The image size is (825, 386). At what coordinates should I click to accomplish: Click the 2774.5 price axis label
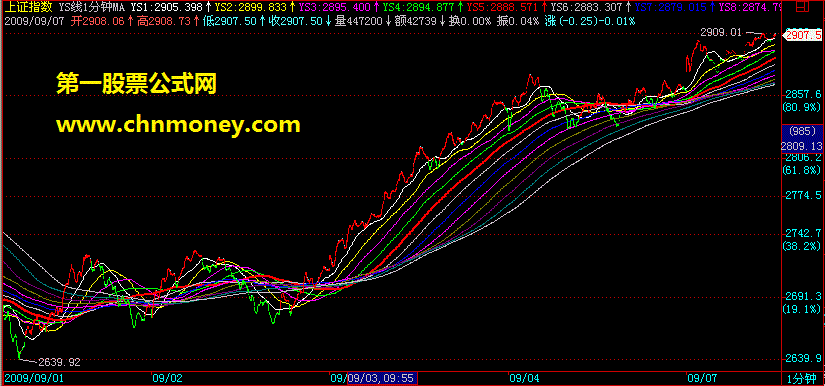click(803, 195)
